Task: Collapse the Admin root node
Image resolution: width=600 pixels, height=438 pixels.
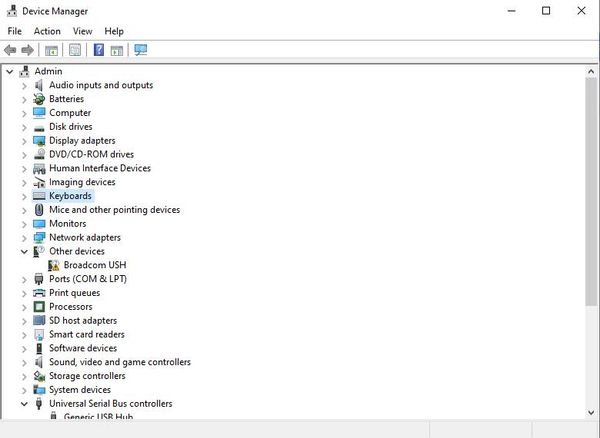Action: 10,71
